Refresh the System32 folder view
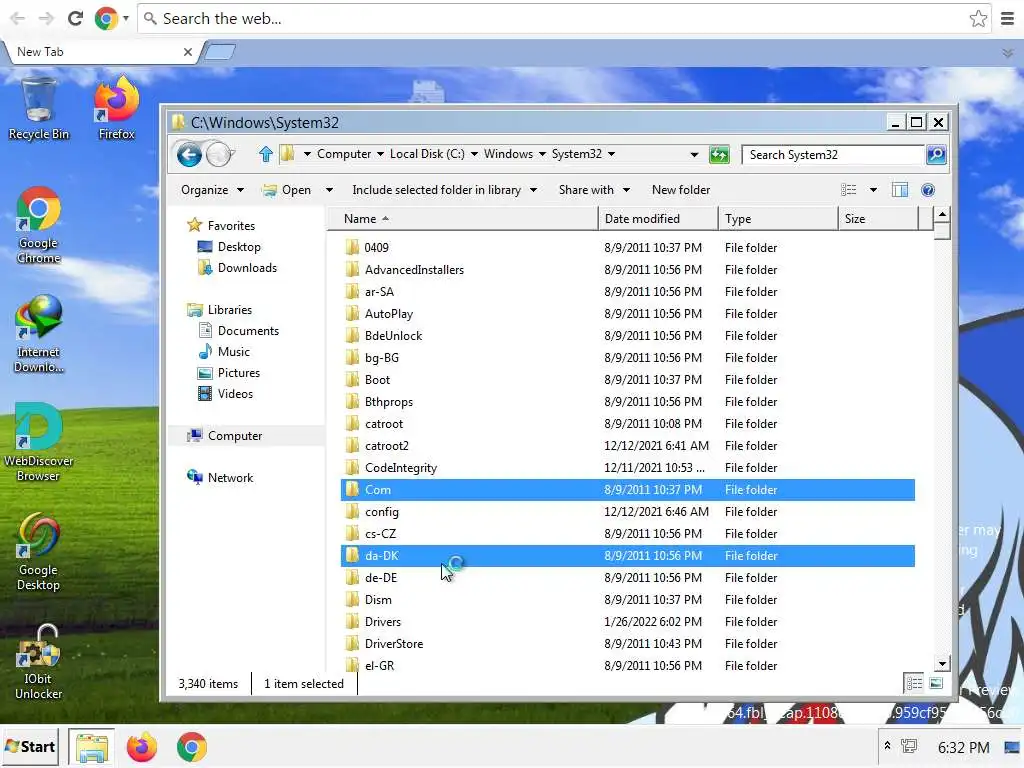 point(719,155)
